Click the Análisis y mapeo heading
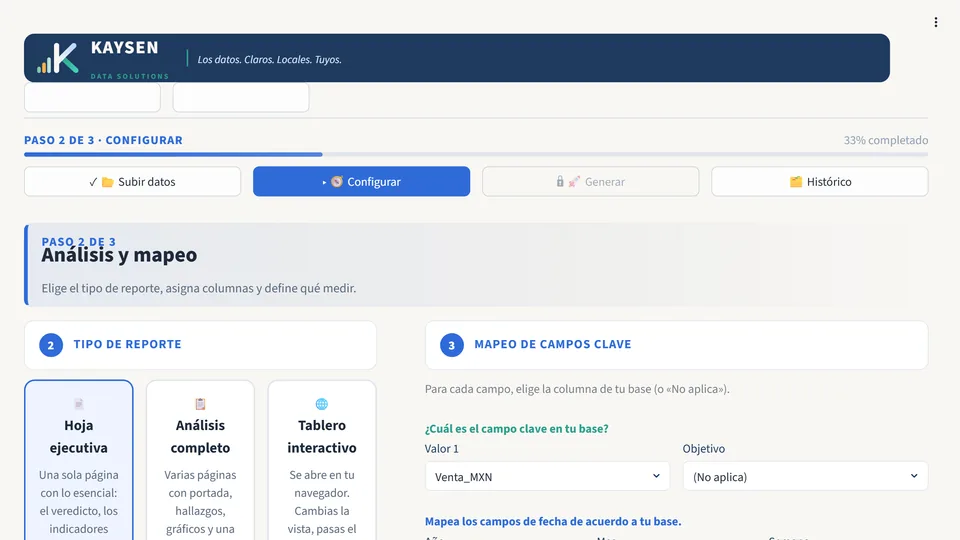 [x=119, y=255]
